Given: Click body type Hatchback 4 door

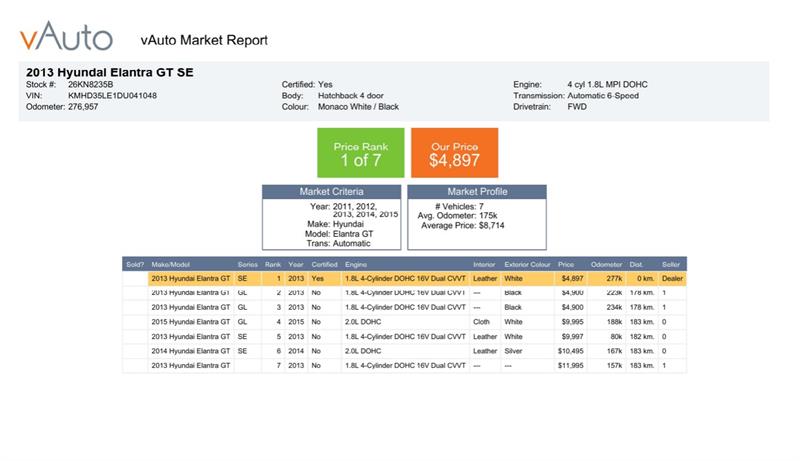Looking at the screenshot, I should pyautogui.click(x=351, y=96).
